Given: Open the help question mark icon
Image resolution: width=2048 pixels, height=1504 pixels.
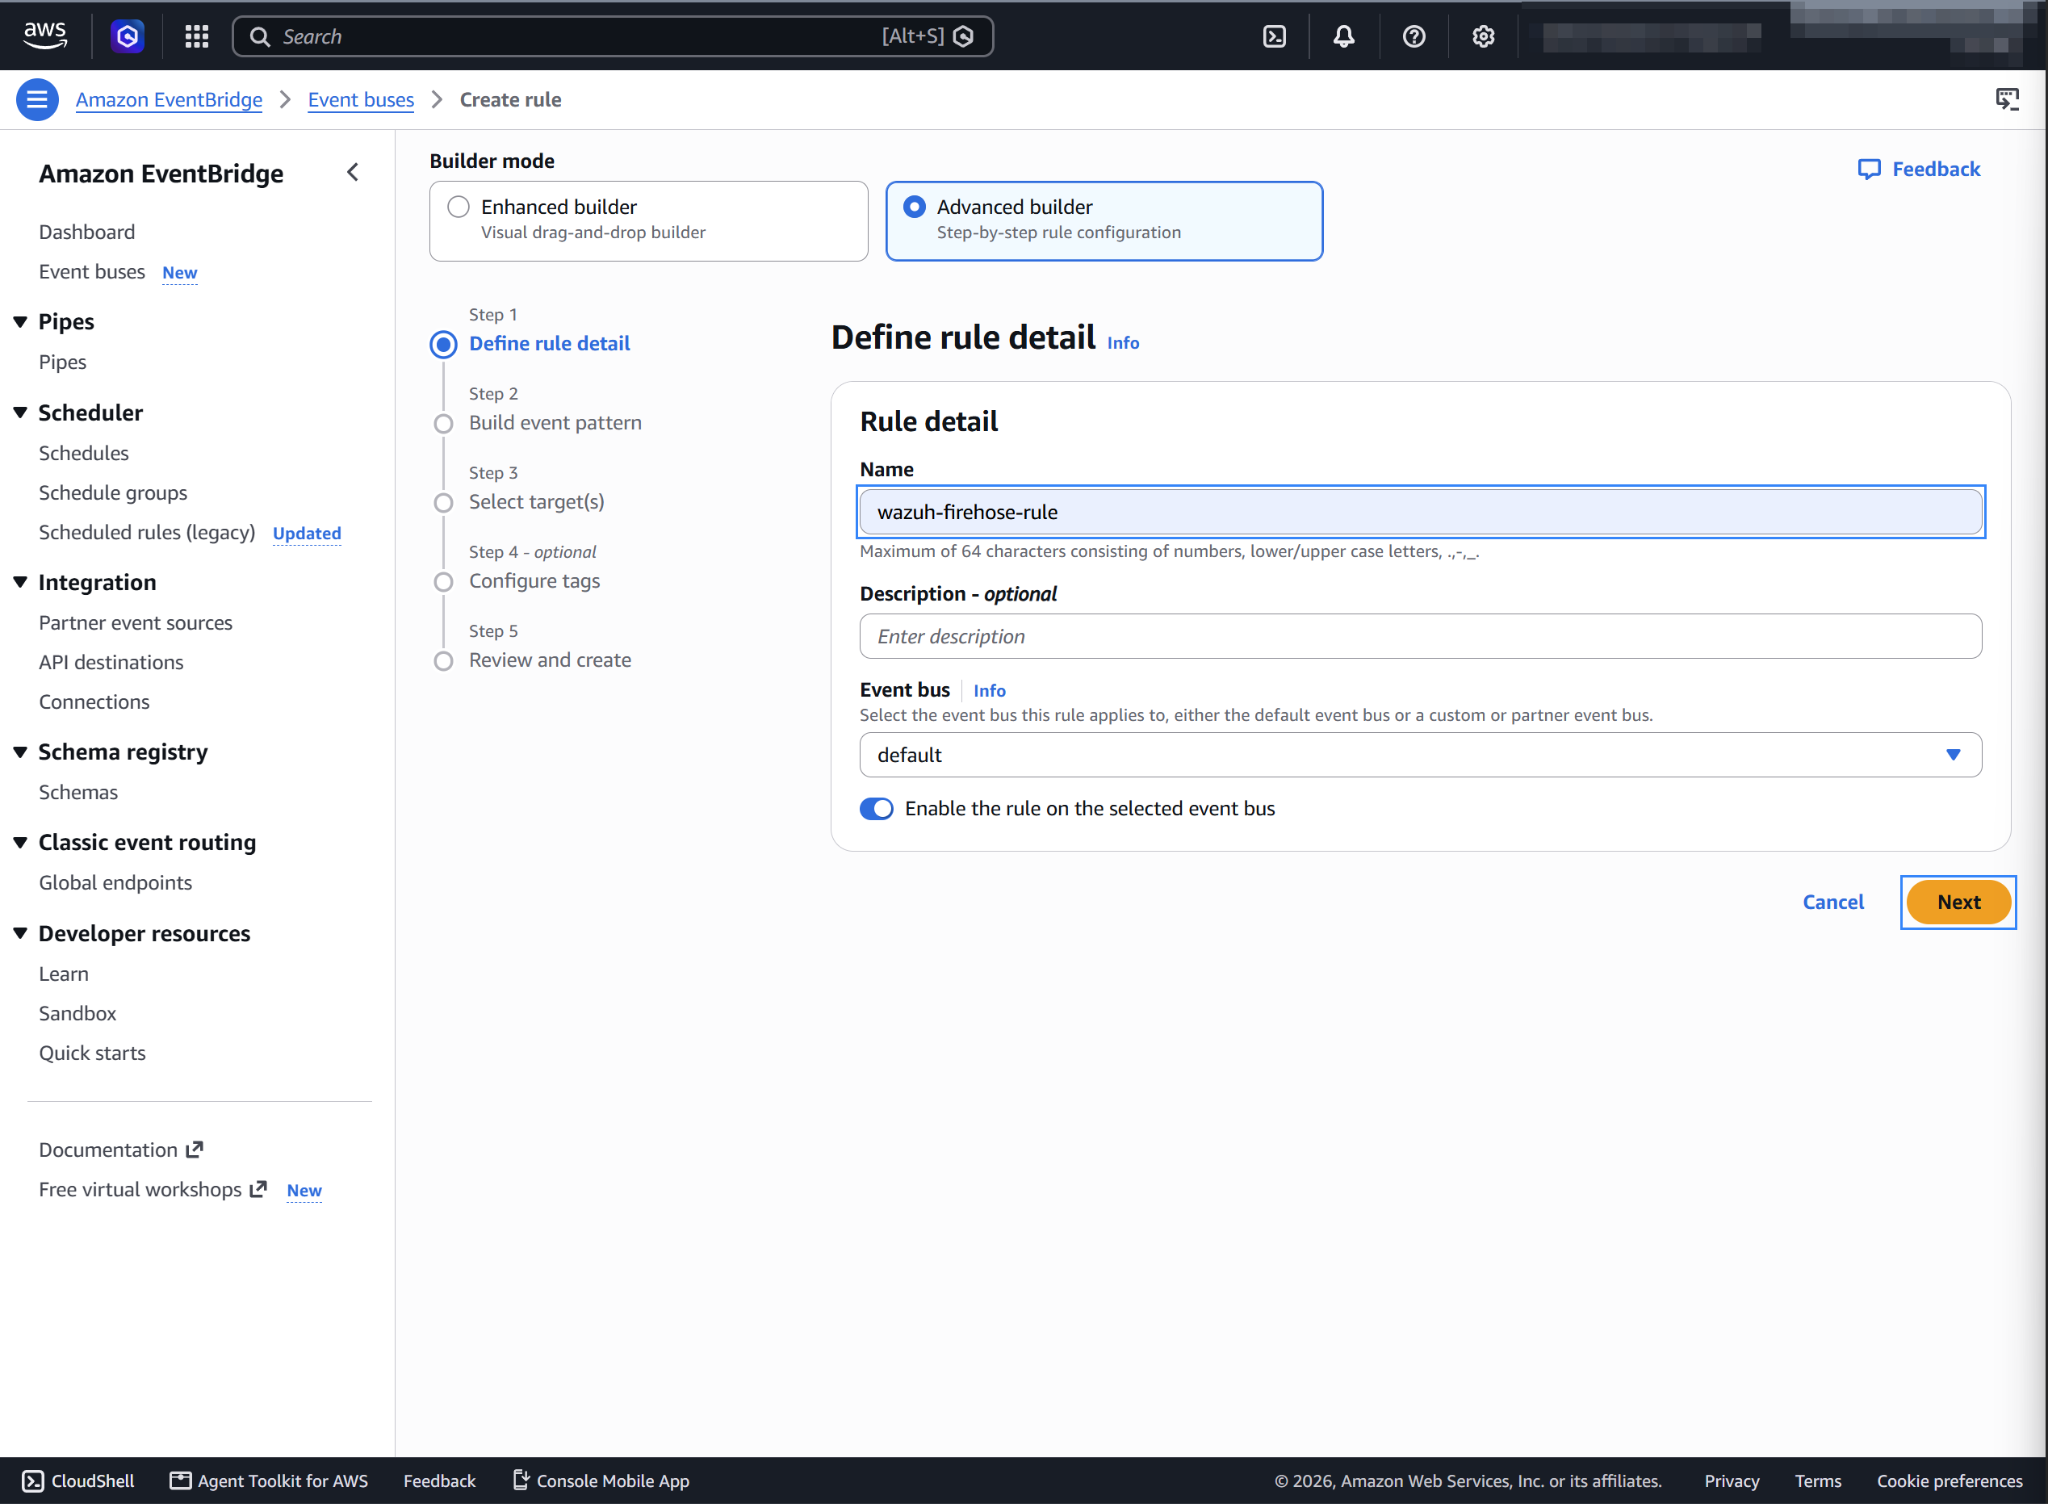Looking at the screenshot, I should (x=1414, y=37).
